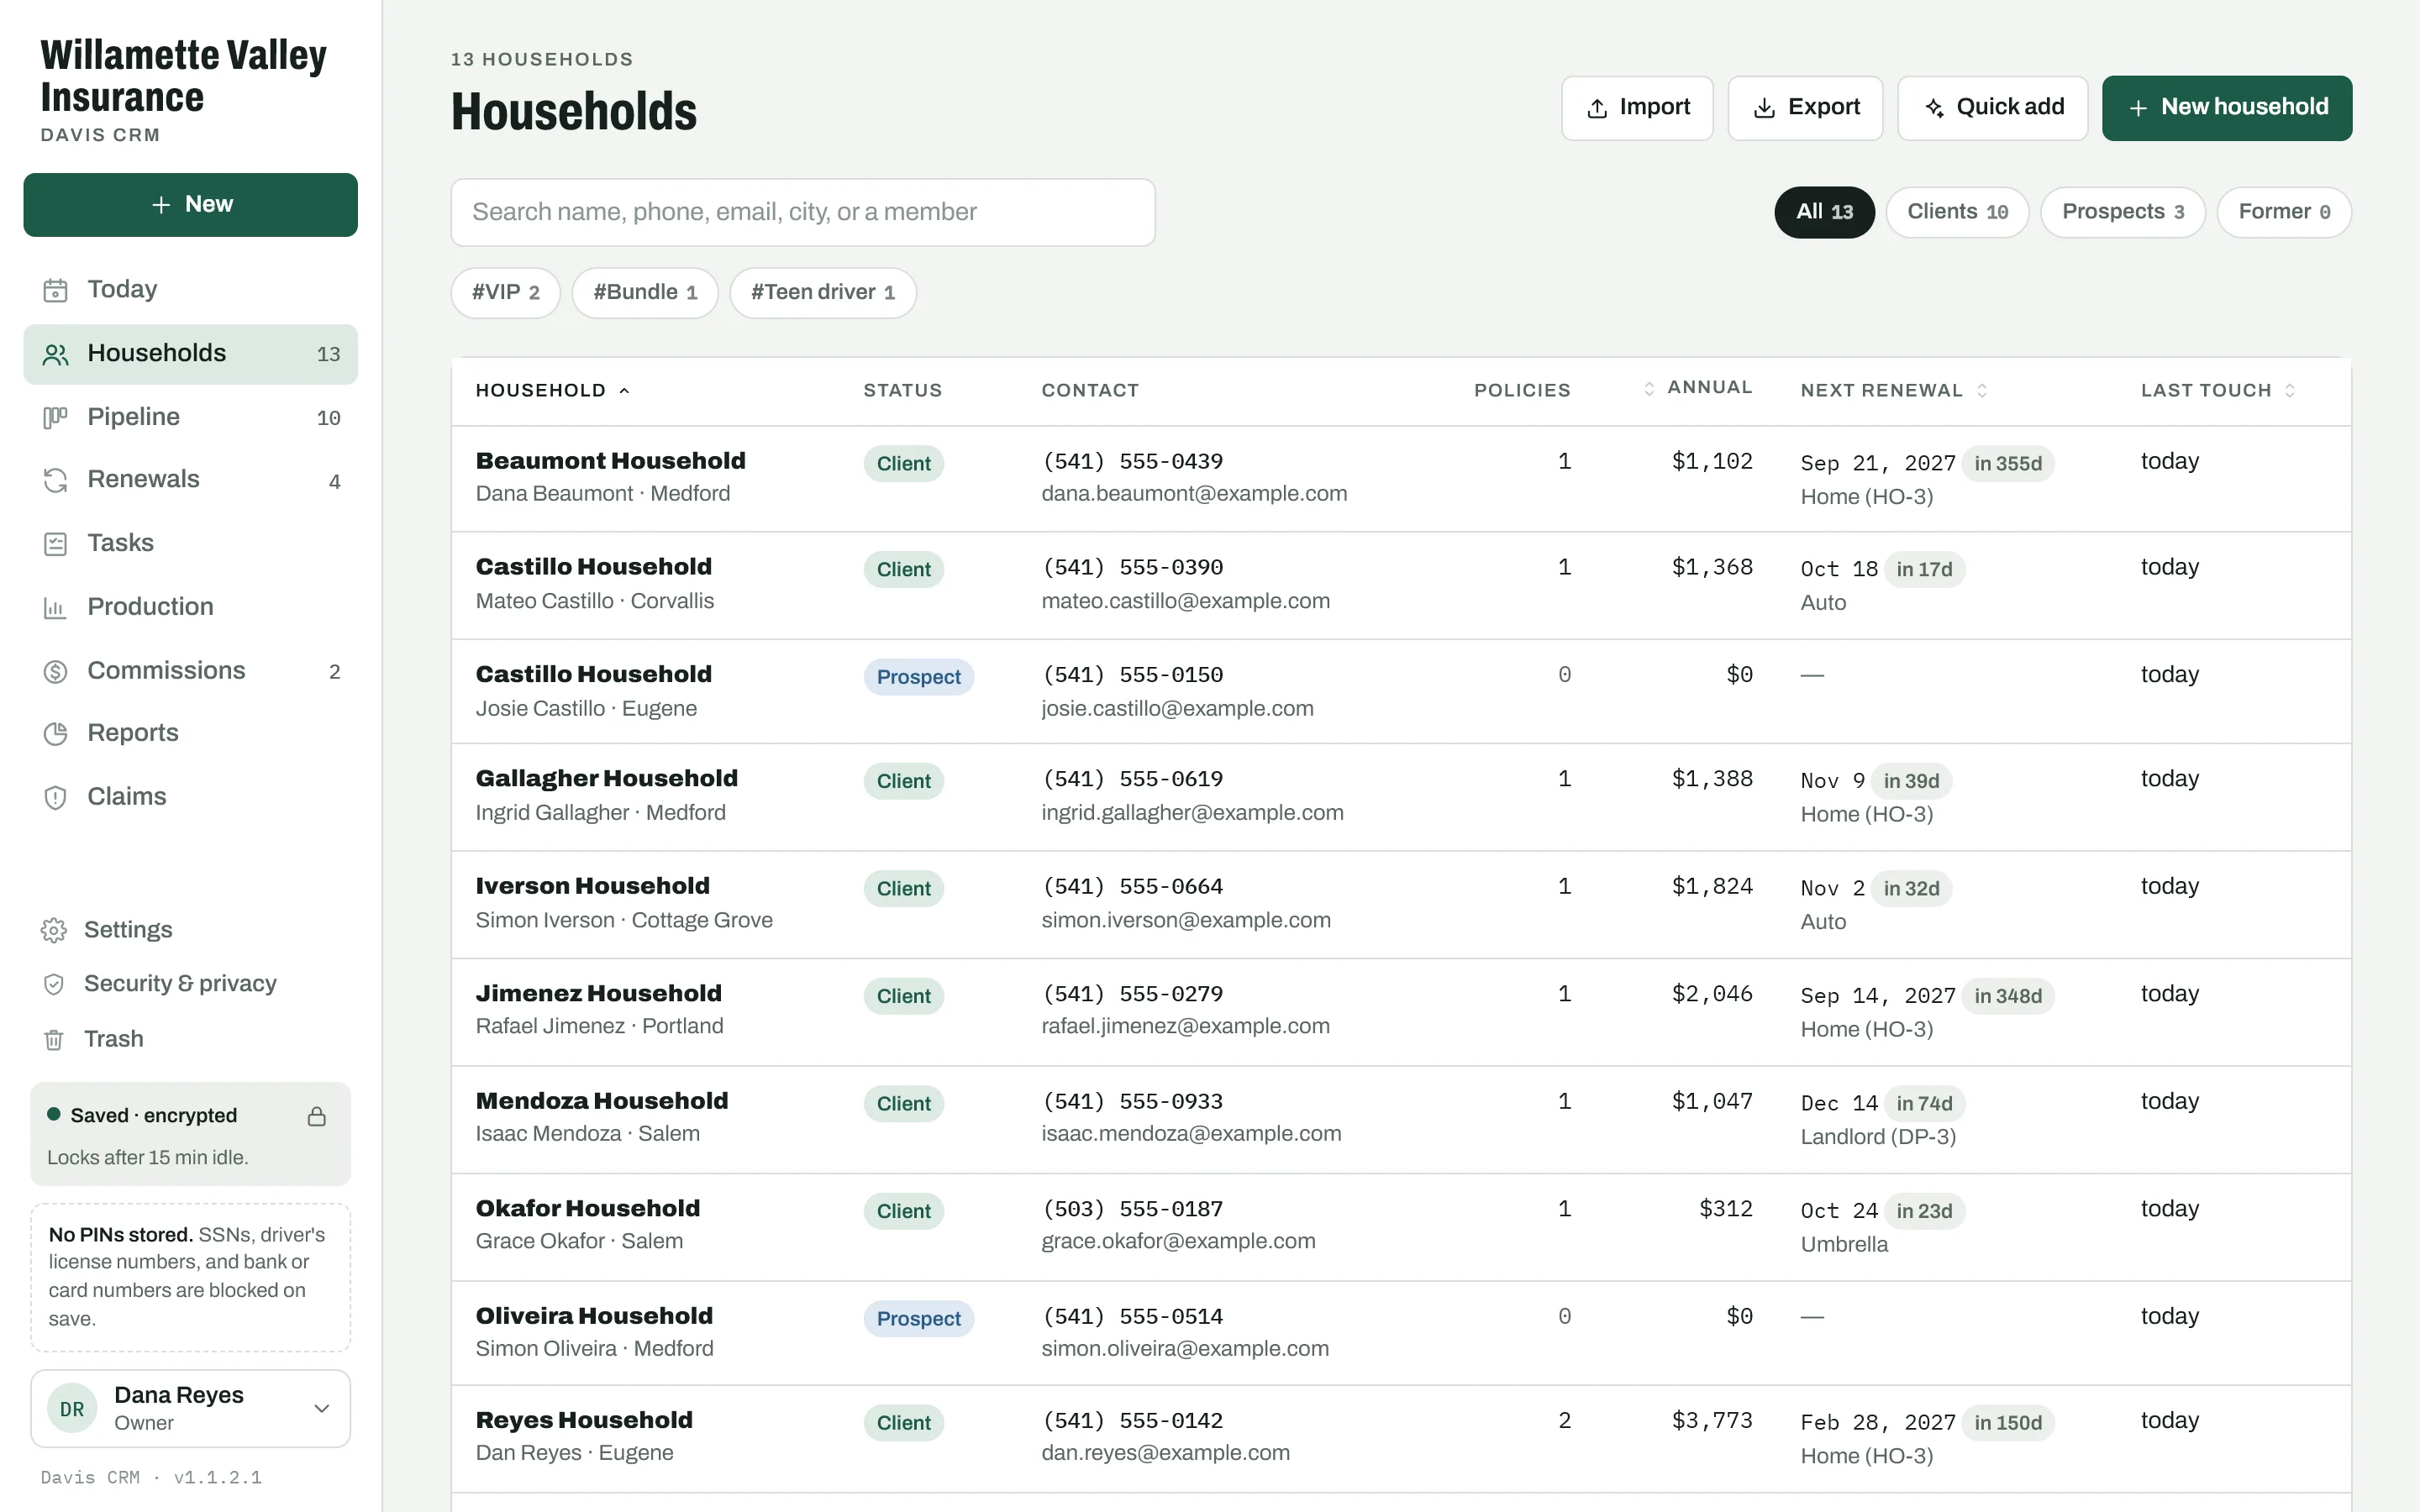Click the Security & privacy shield icon

(54, 984)
